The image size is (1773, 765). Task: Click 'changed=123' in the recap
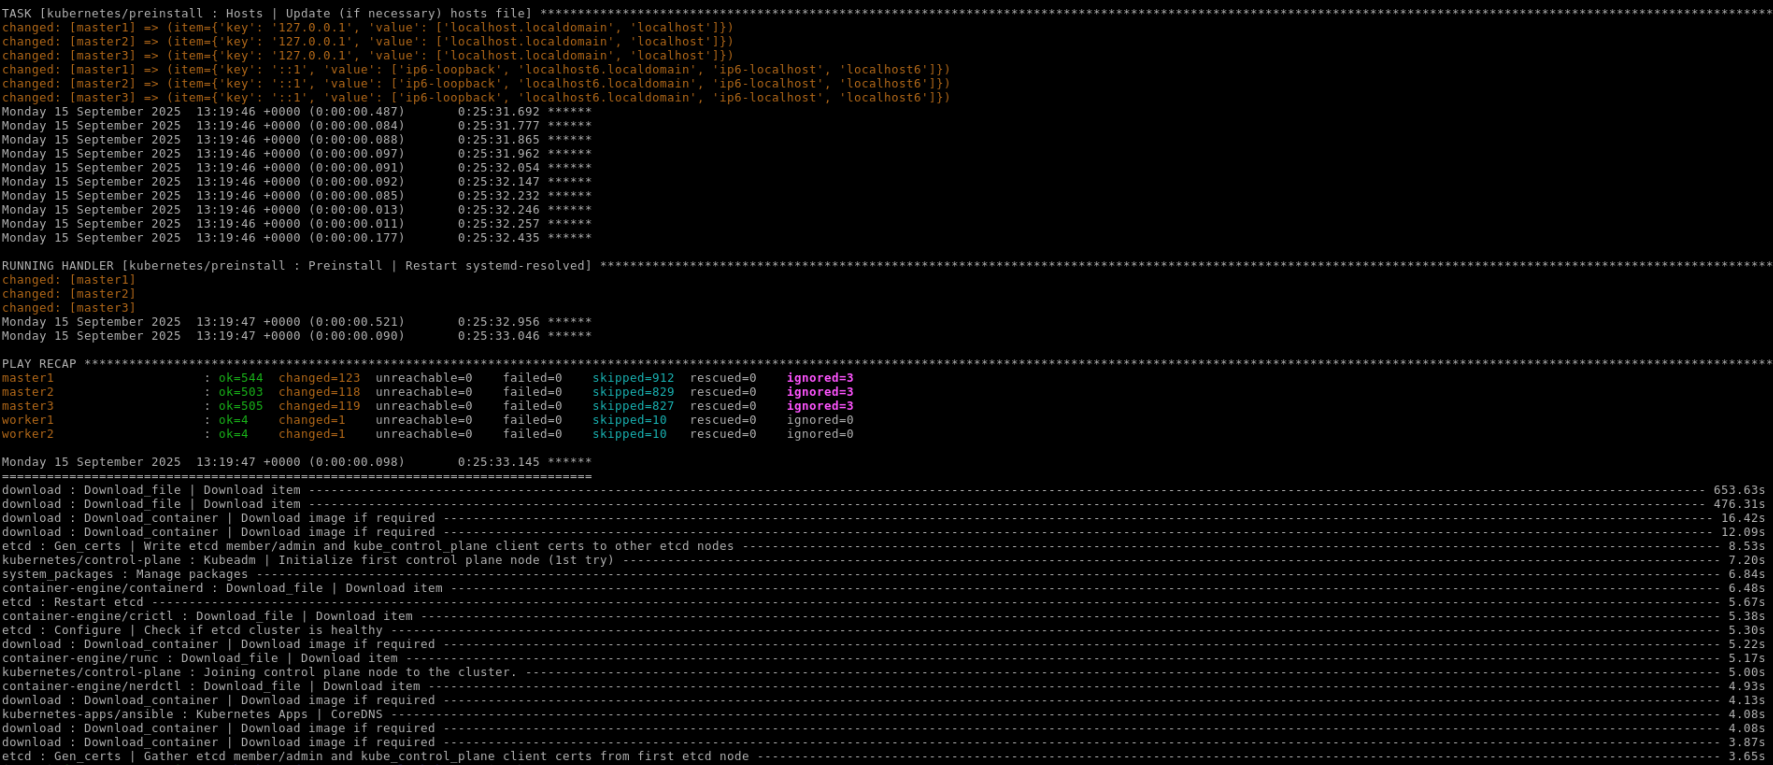(x=319, y=378)
